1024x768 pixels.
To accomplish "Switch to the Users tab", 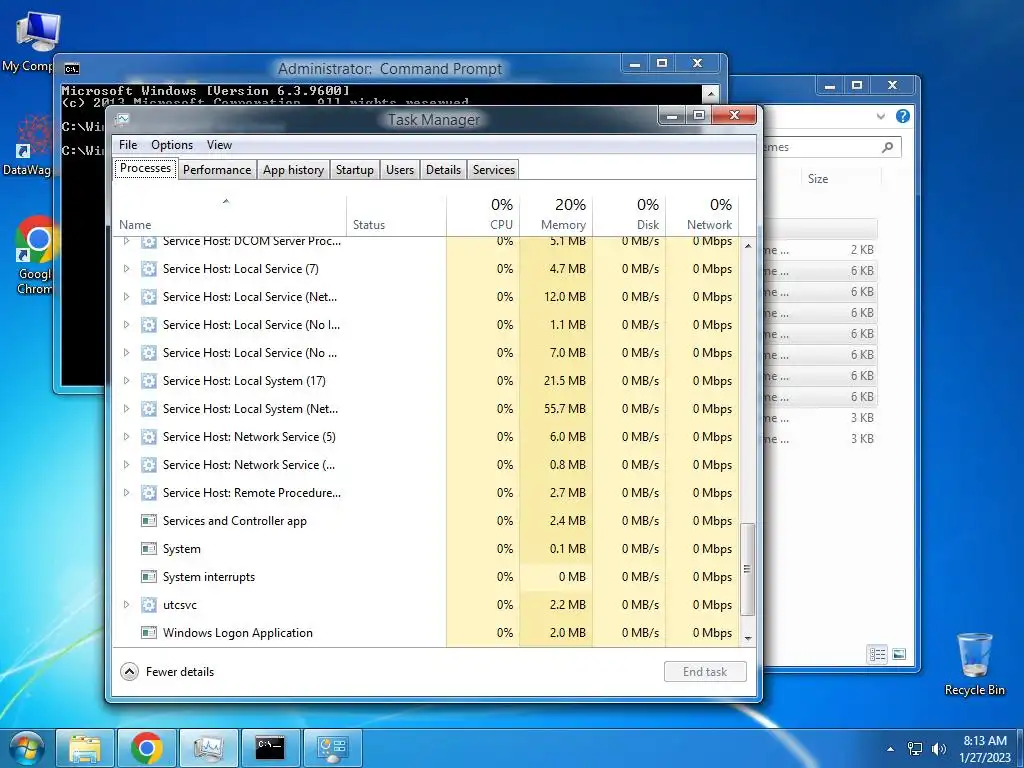I will [x=400, y=170].
